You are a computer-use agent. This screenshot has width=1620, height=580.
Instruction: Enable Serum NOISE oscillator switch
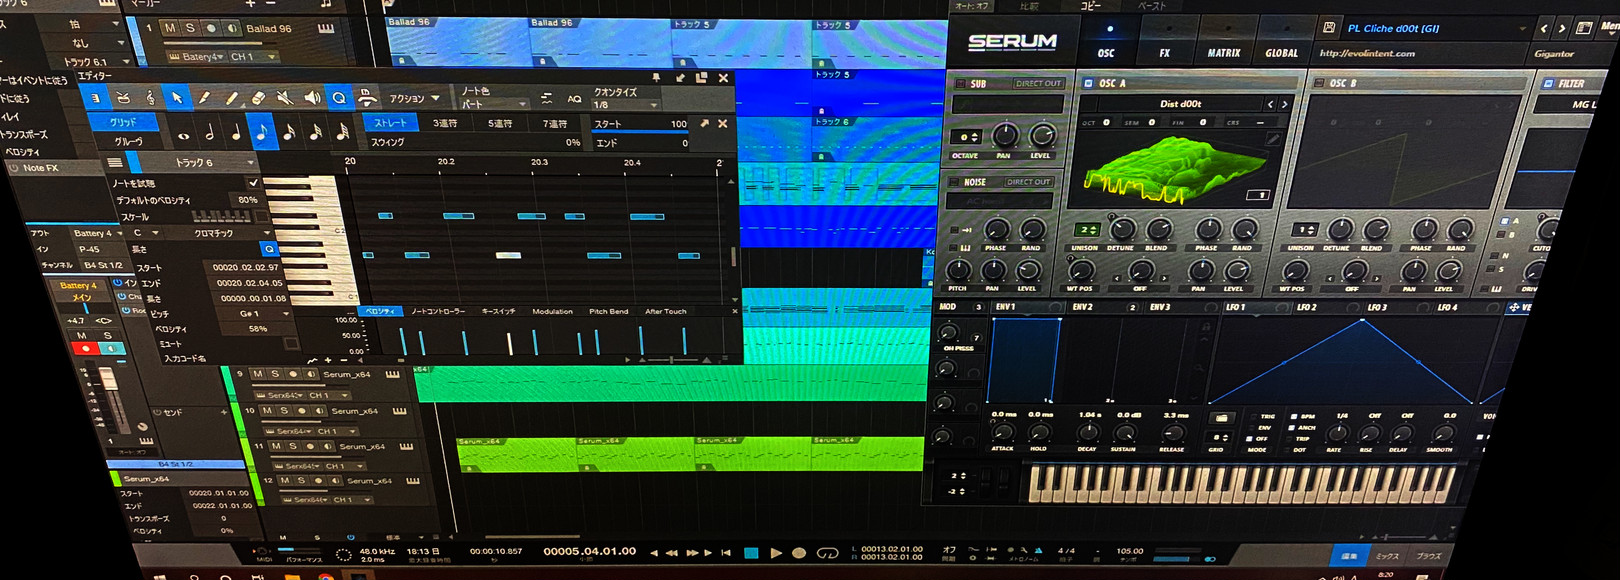coord(953,182)
